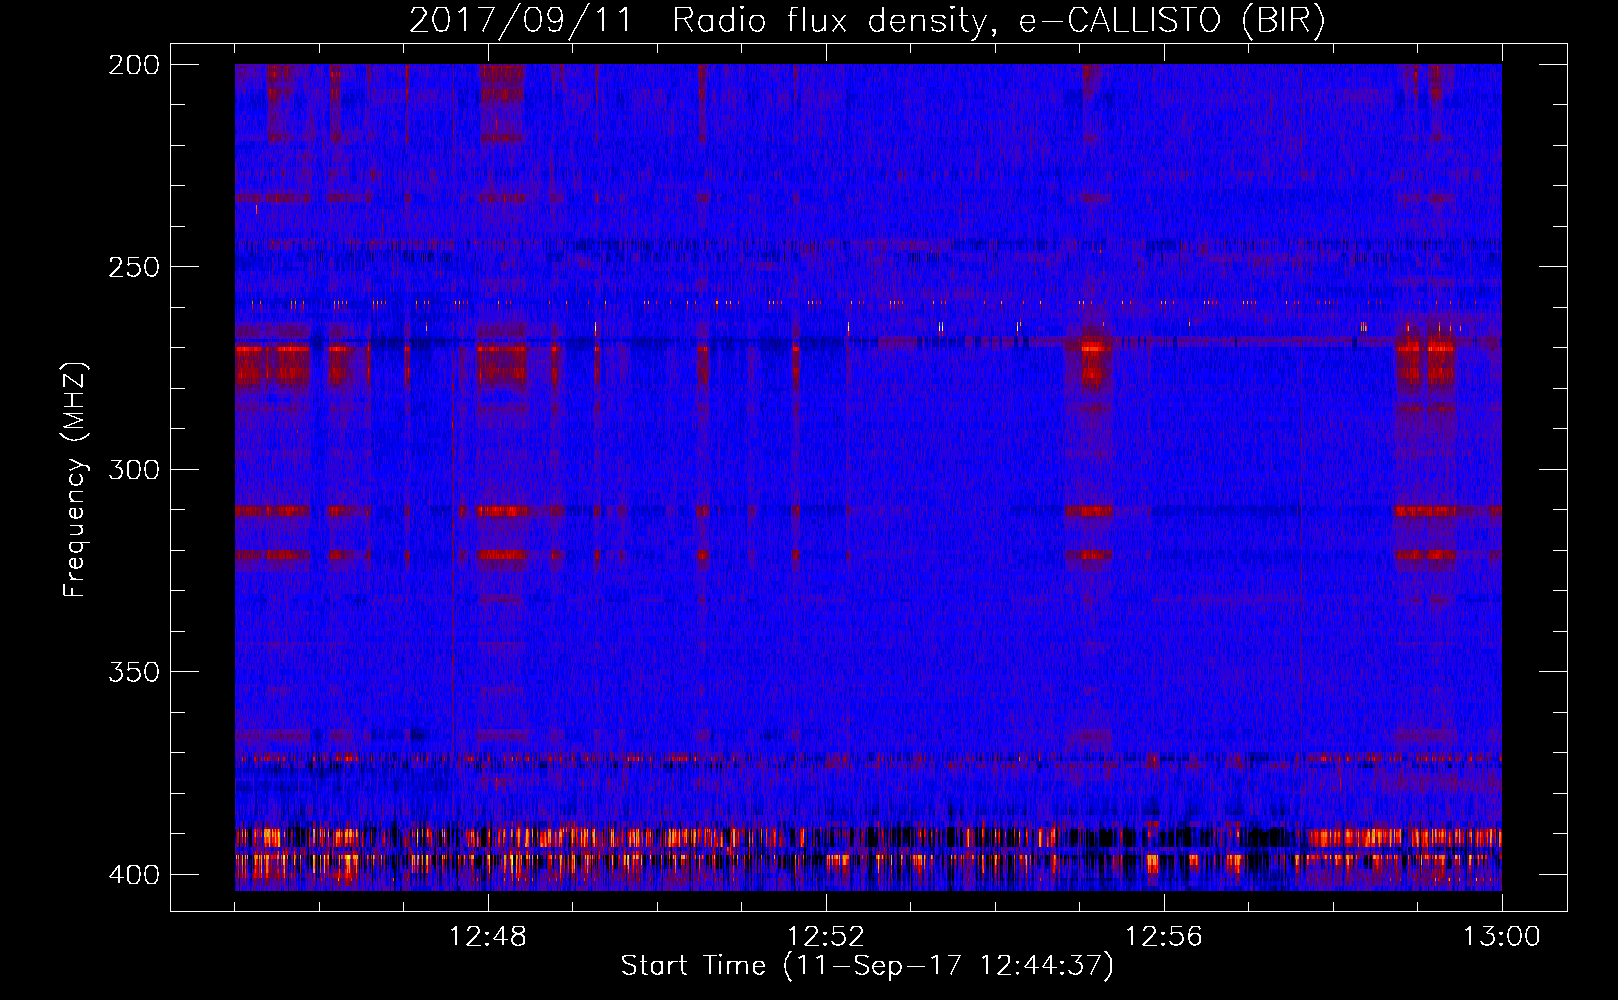Screen dimensions: 1618x1000
Task: Click the 12:56 time tick label
Action: pos(1164,937)
